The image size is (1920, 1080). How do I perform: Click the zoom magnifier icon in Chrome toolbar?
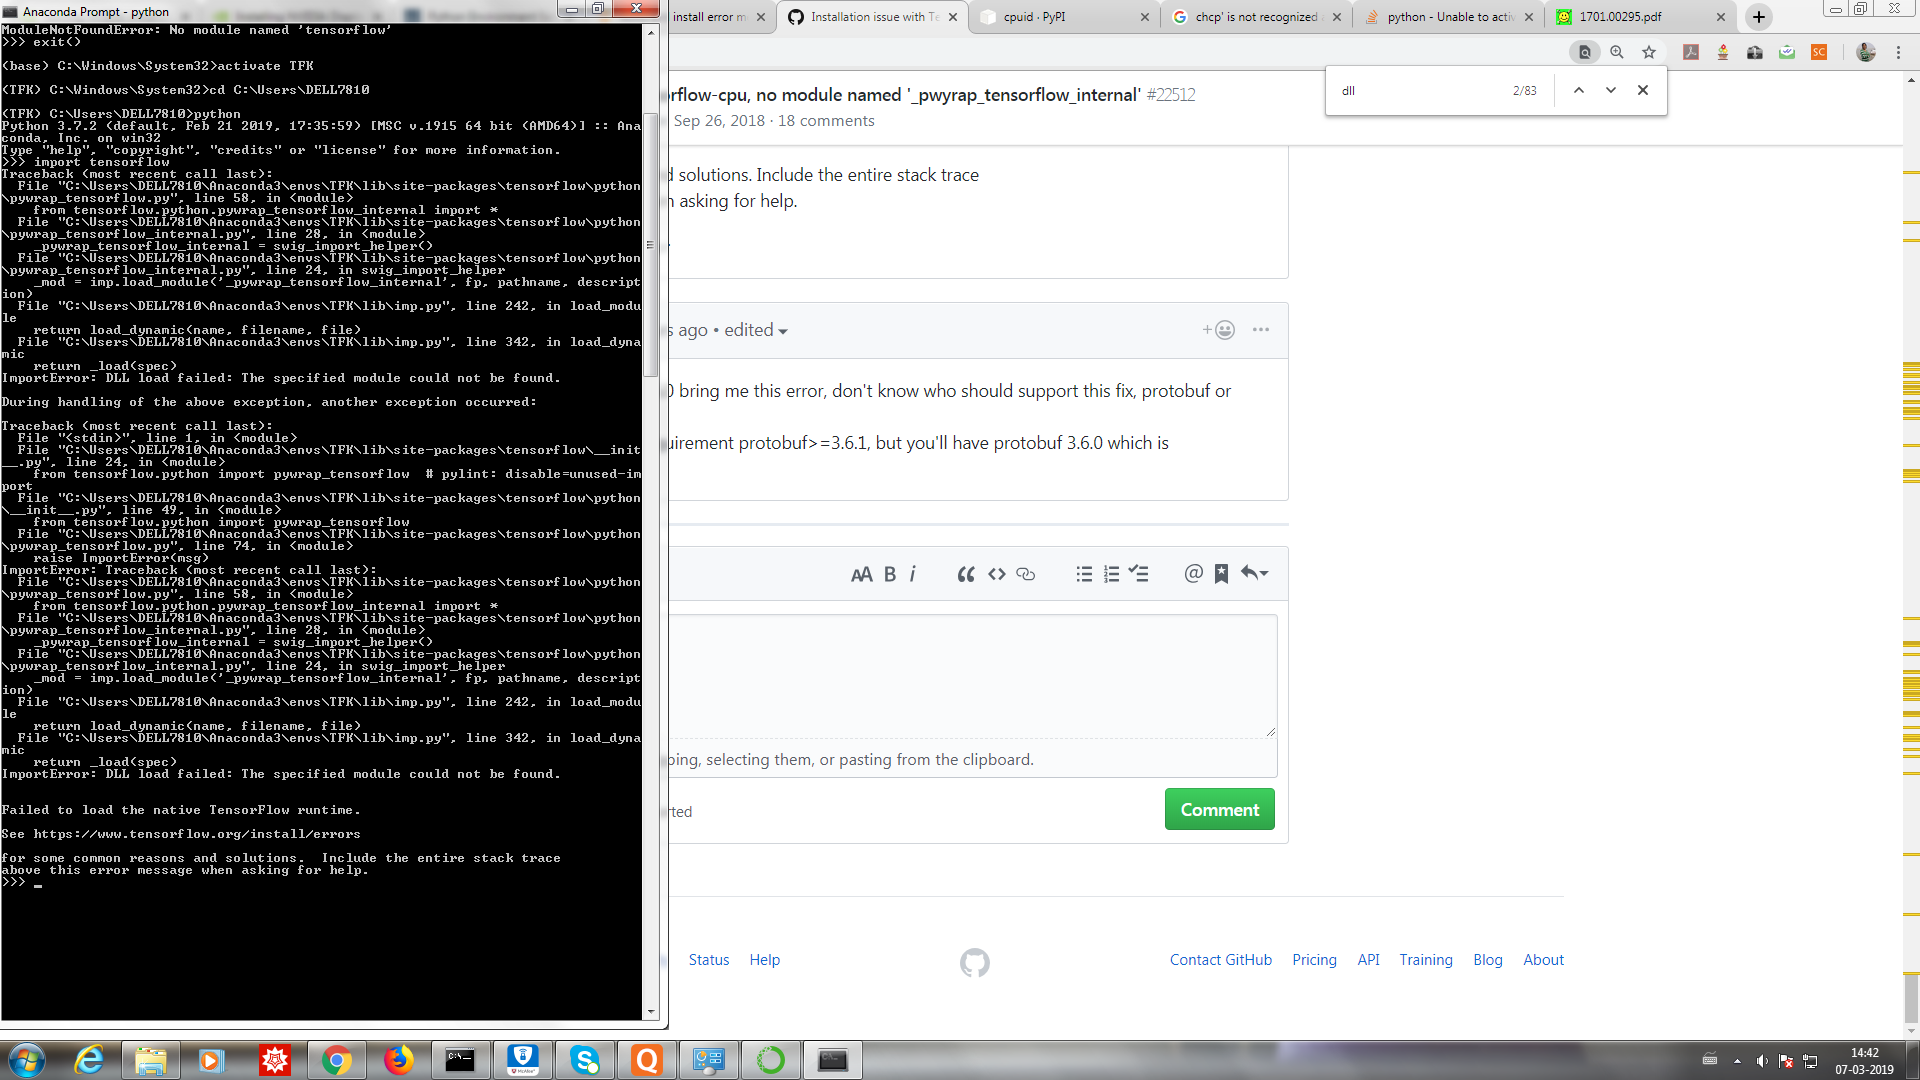[1617, 52]
